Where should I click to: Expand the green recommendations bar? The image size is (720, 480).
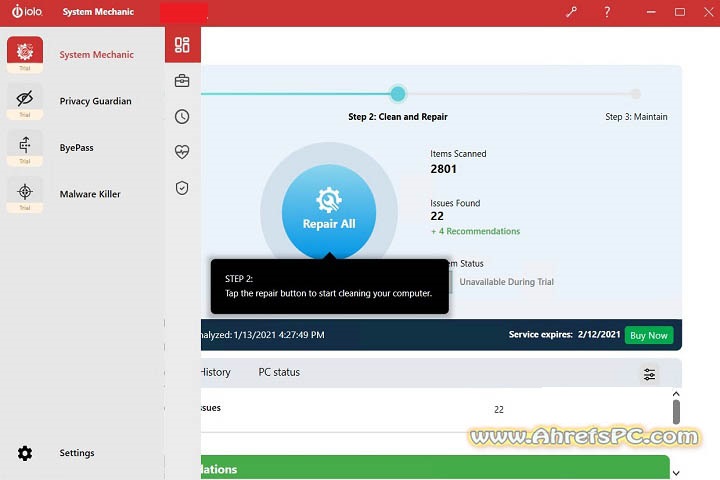pyautogui.click(x=435, y=468)
